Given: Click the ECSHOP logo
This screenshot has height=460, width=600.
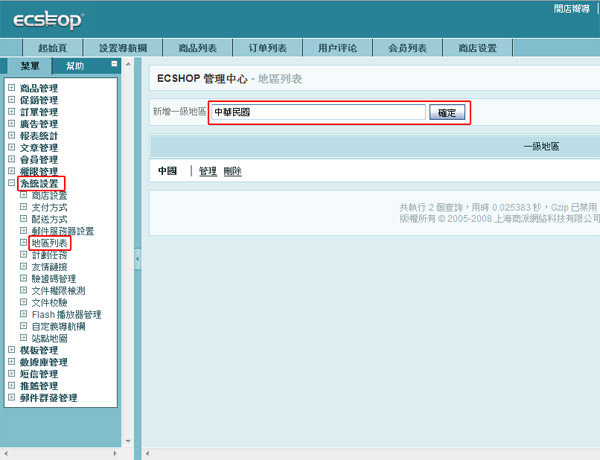Looking at the screenshot, I should 48,21.
